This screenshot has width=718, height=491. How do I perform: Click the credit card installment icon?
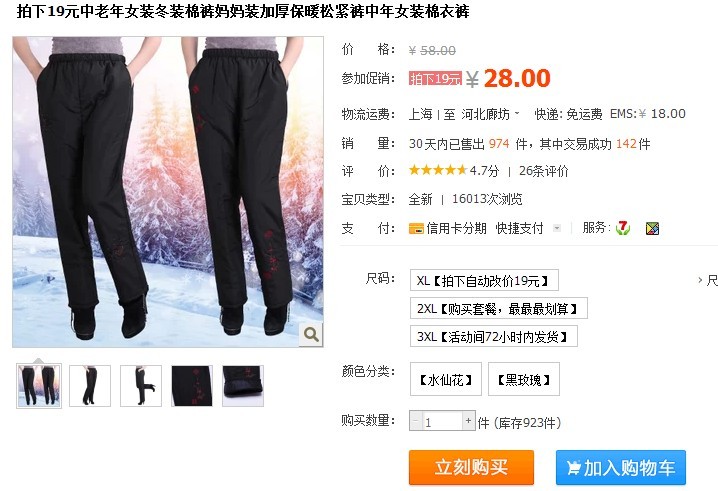tap(416, 228)
